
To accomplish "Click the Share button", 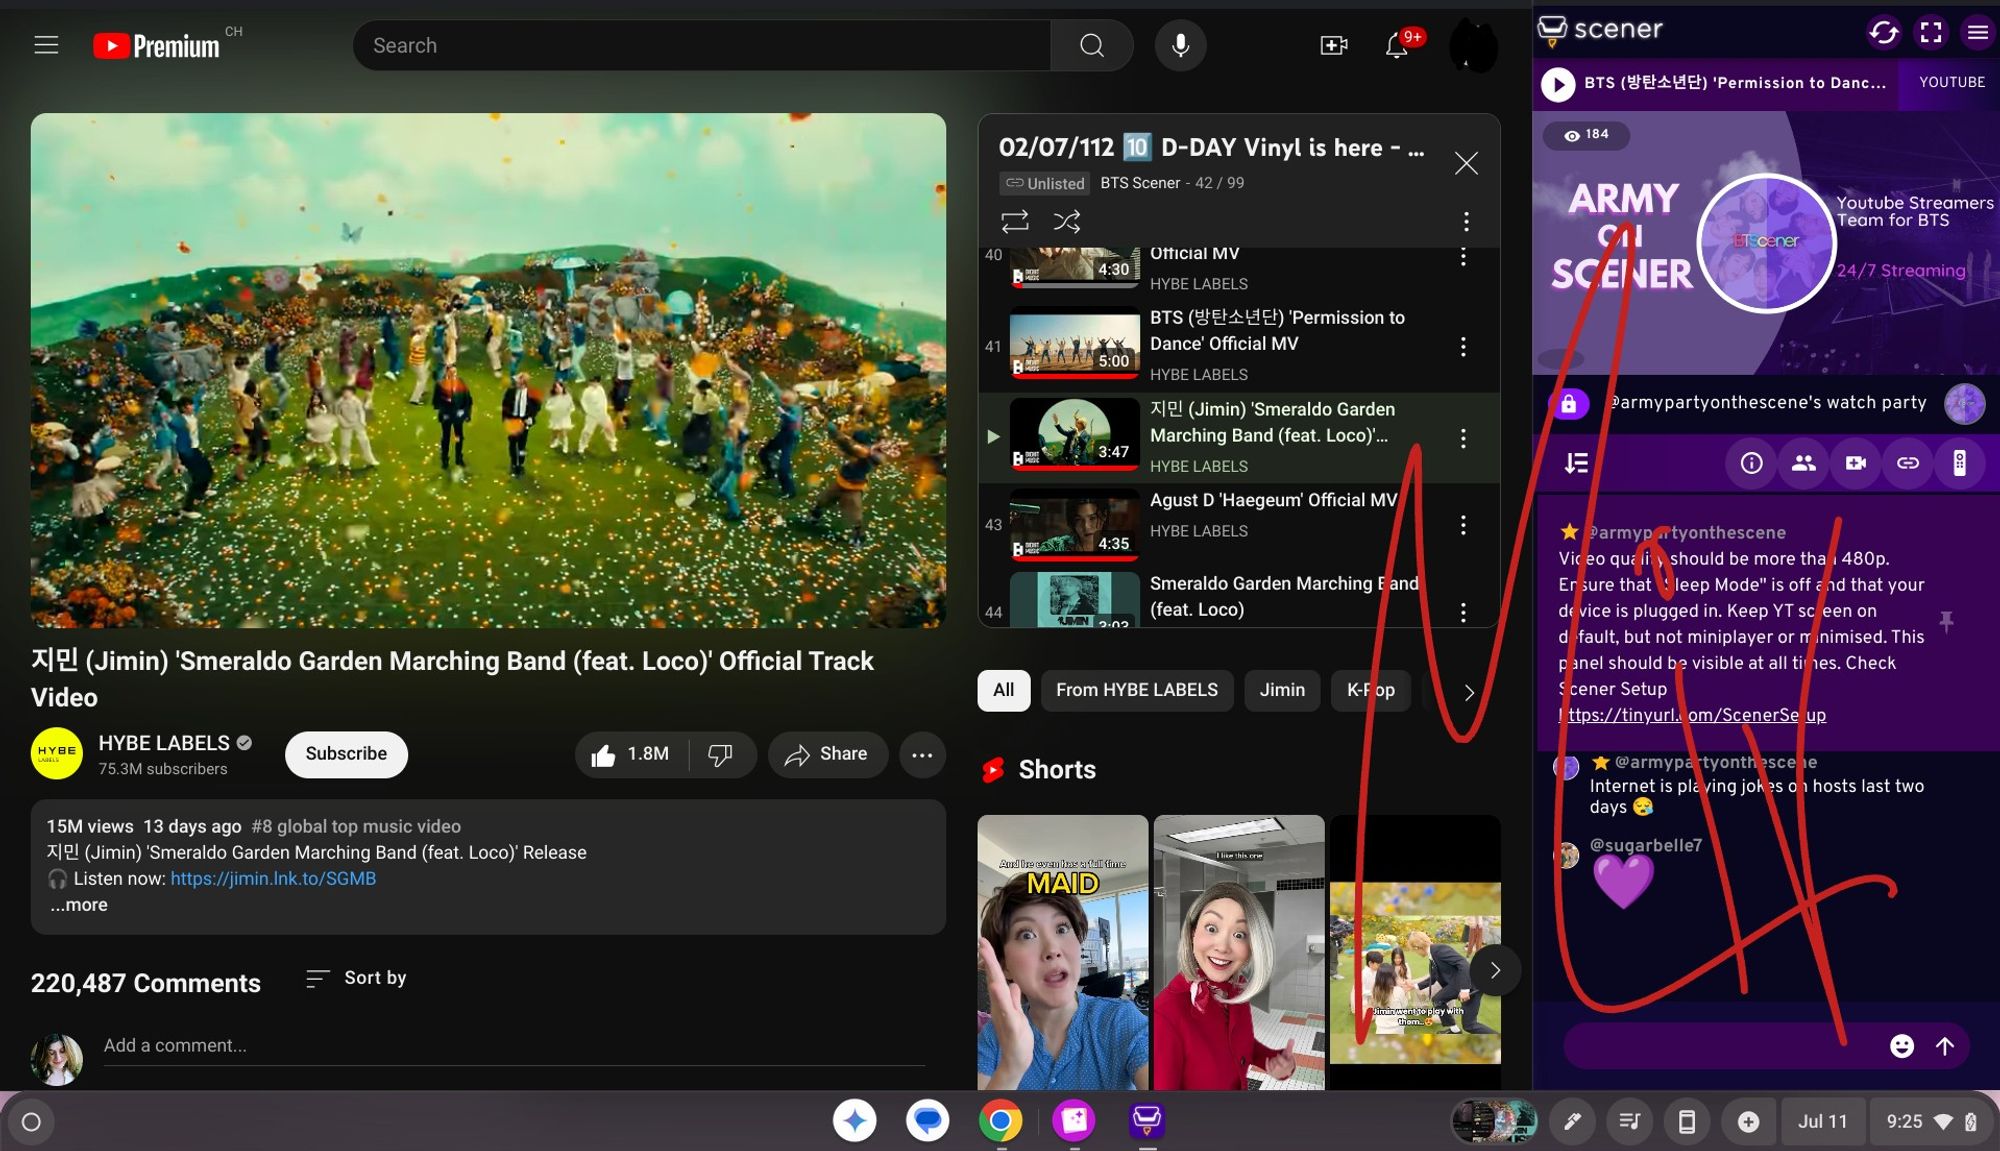I will pos(827,754).
